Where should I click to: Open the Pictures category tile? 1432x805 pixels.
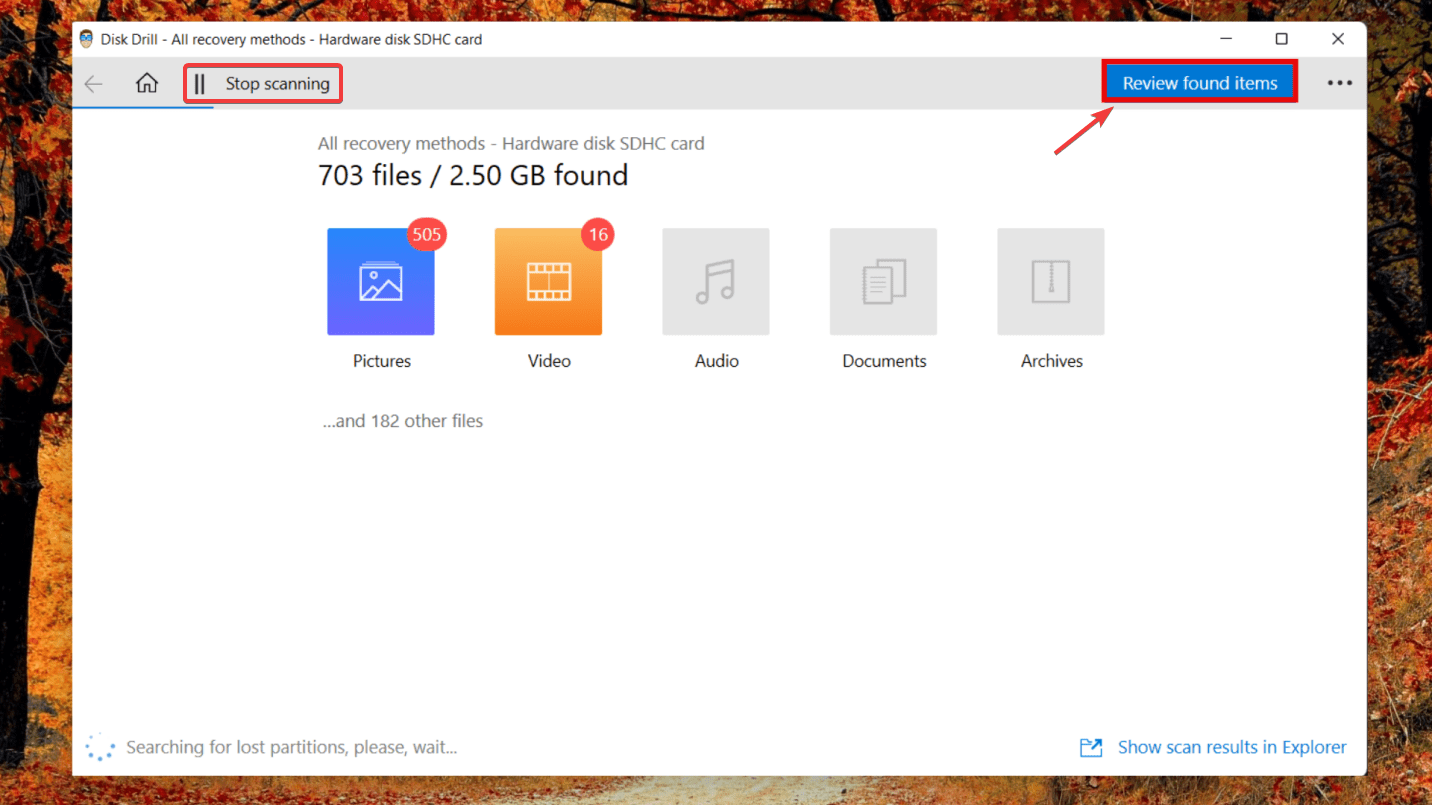click(x=381, y=282)
